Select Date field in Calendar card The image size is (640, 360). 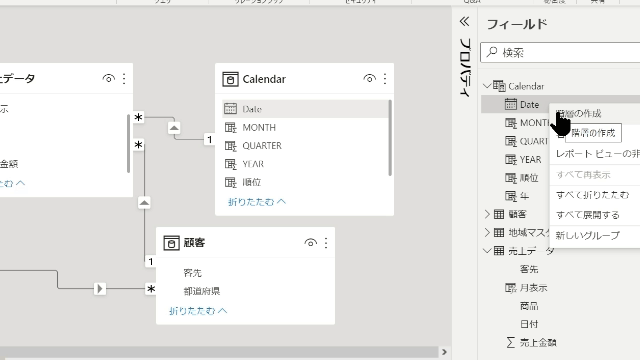304,109
